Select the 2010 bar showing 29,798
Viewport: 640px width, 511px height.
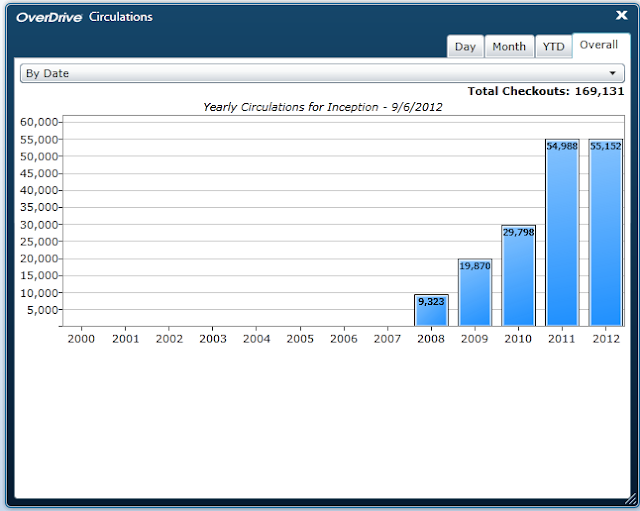pyautogui.click(x=518, y=275)
